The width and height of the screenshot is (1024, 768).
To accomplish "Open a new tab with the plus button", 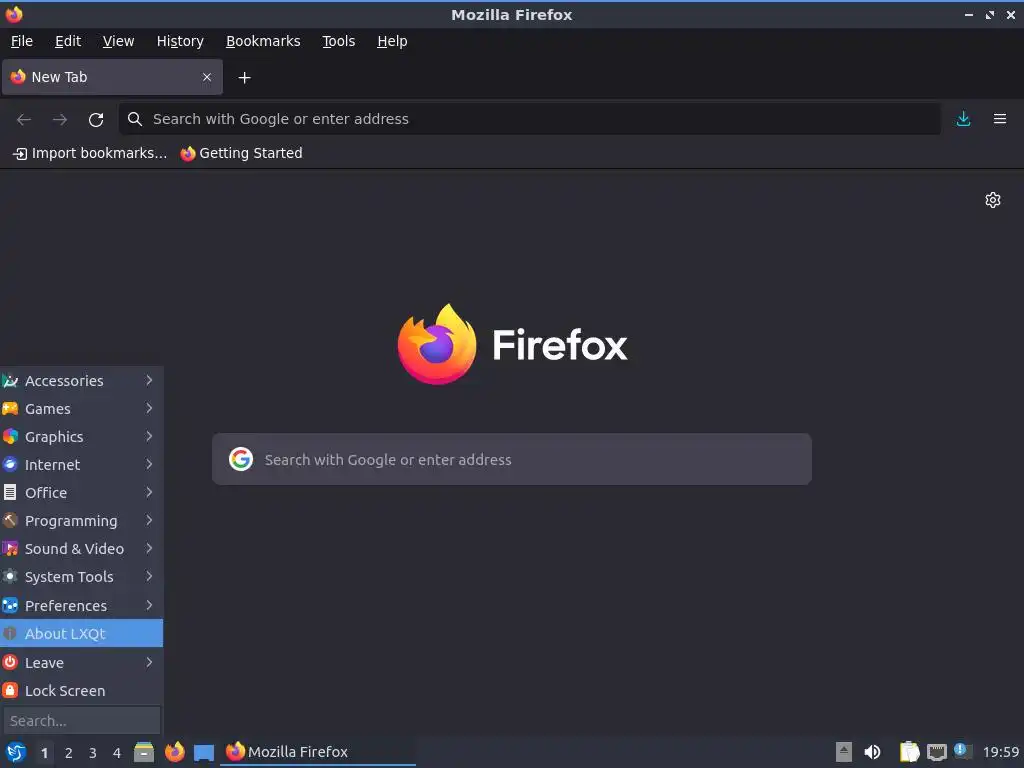I will (244, 78).
